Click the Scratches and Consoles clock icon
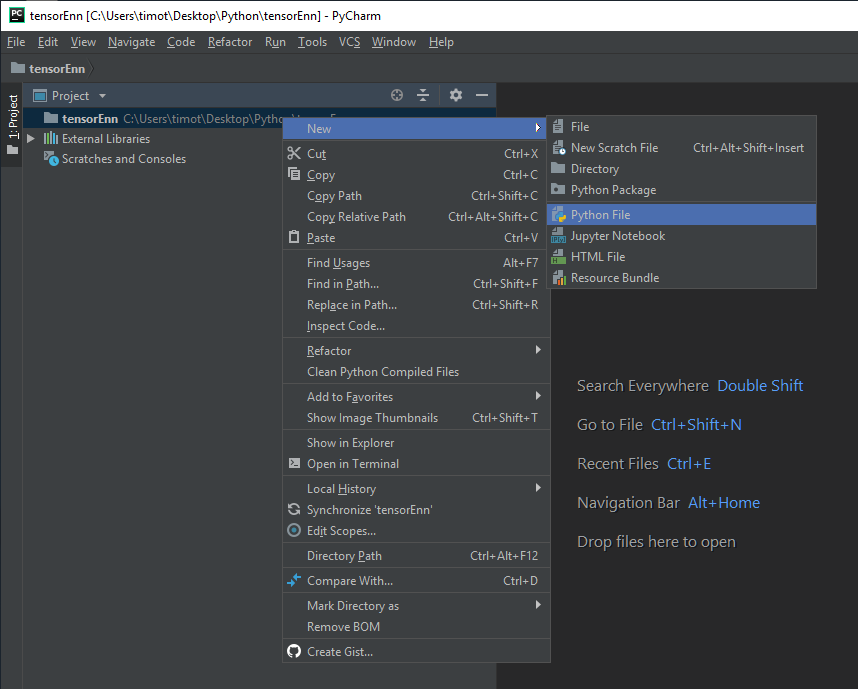The image size is (858, 689). 51,159
